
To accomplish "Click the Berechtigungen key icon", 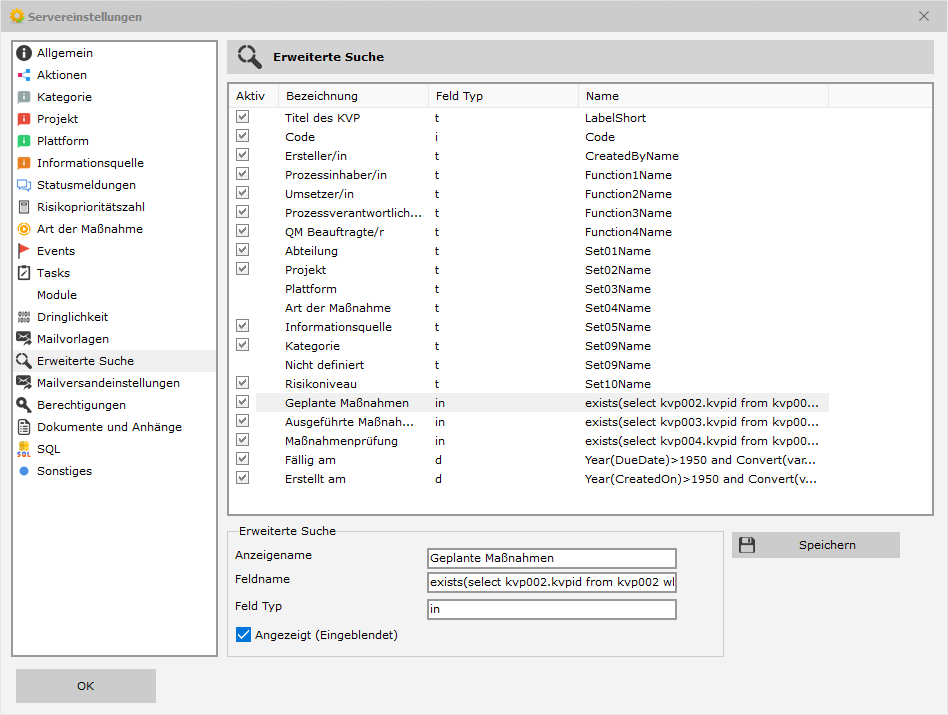I will pyautogui.click(x=24, y=405).
